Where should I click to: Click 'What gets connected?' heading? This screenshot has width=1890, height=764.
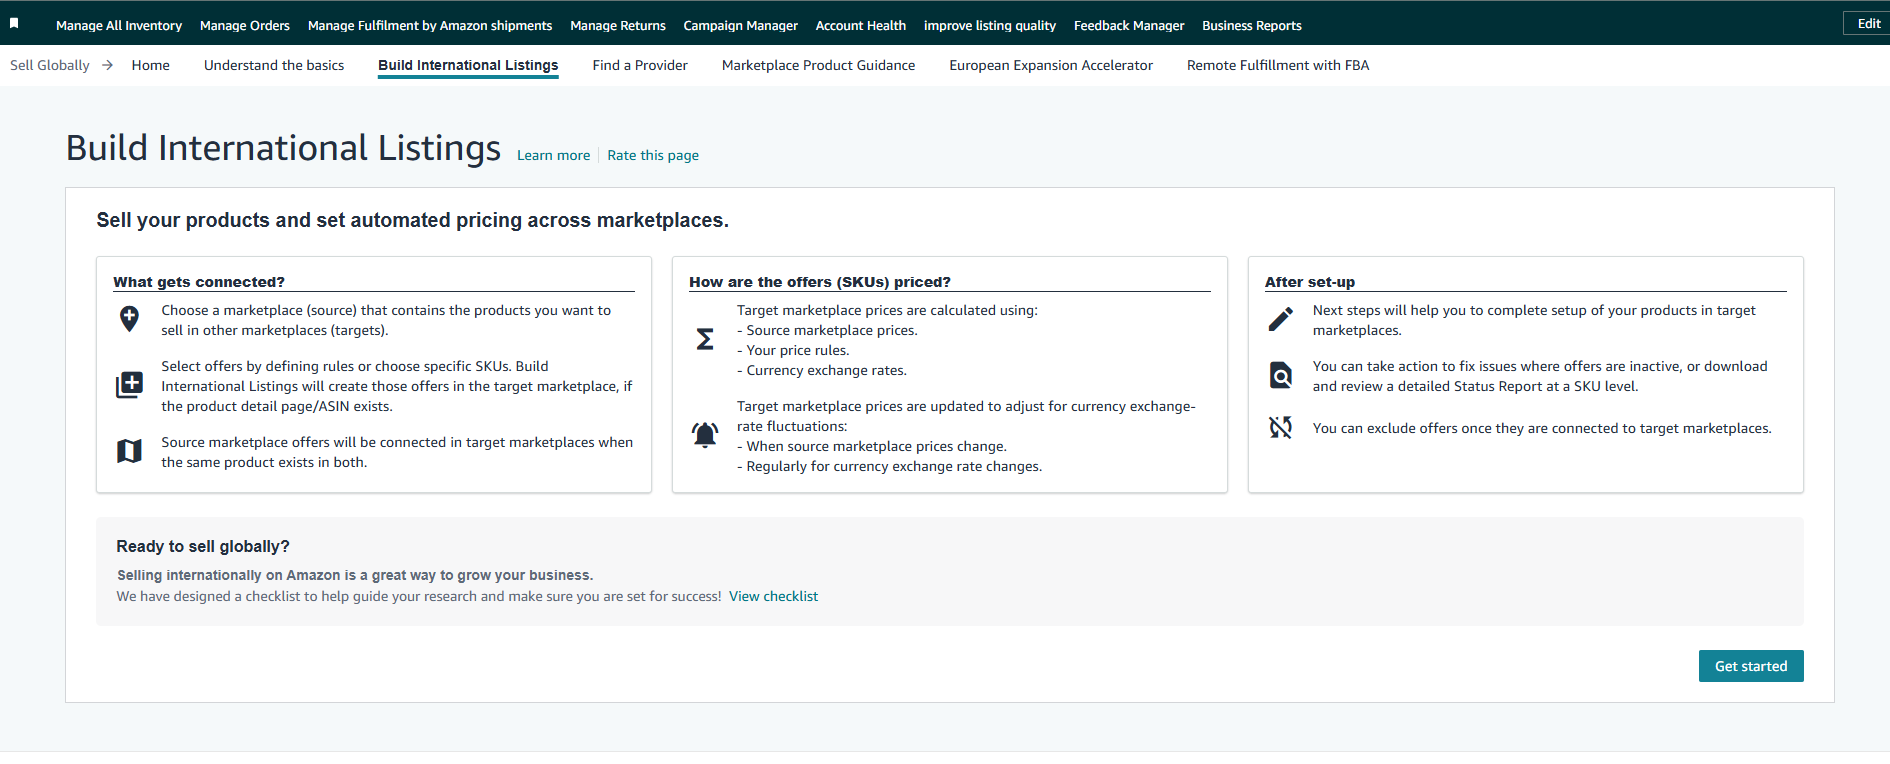199,282
